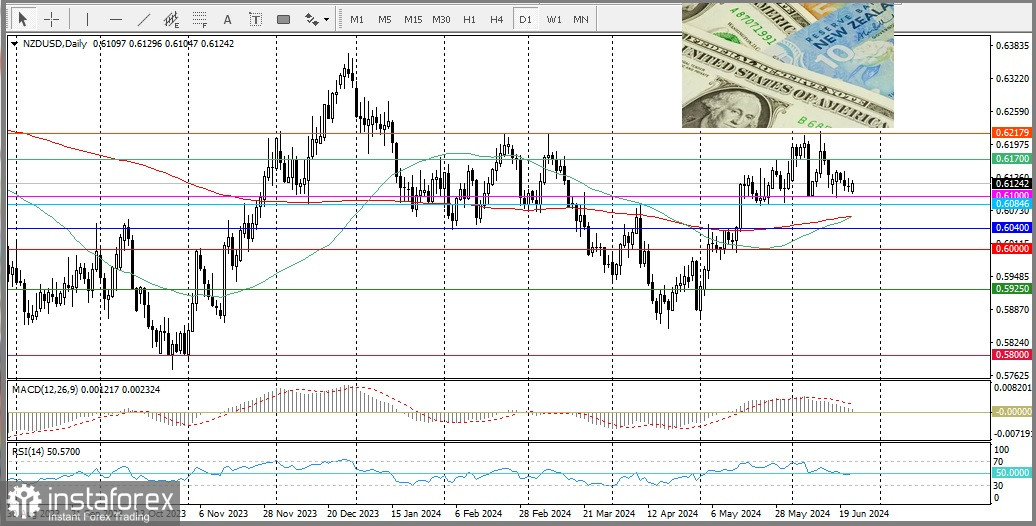Pick the rectangle shape tool
Image resolution: width=1036 pixels, height=526 pixels.
[283, 19]
